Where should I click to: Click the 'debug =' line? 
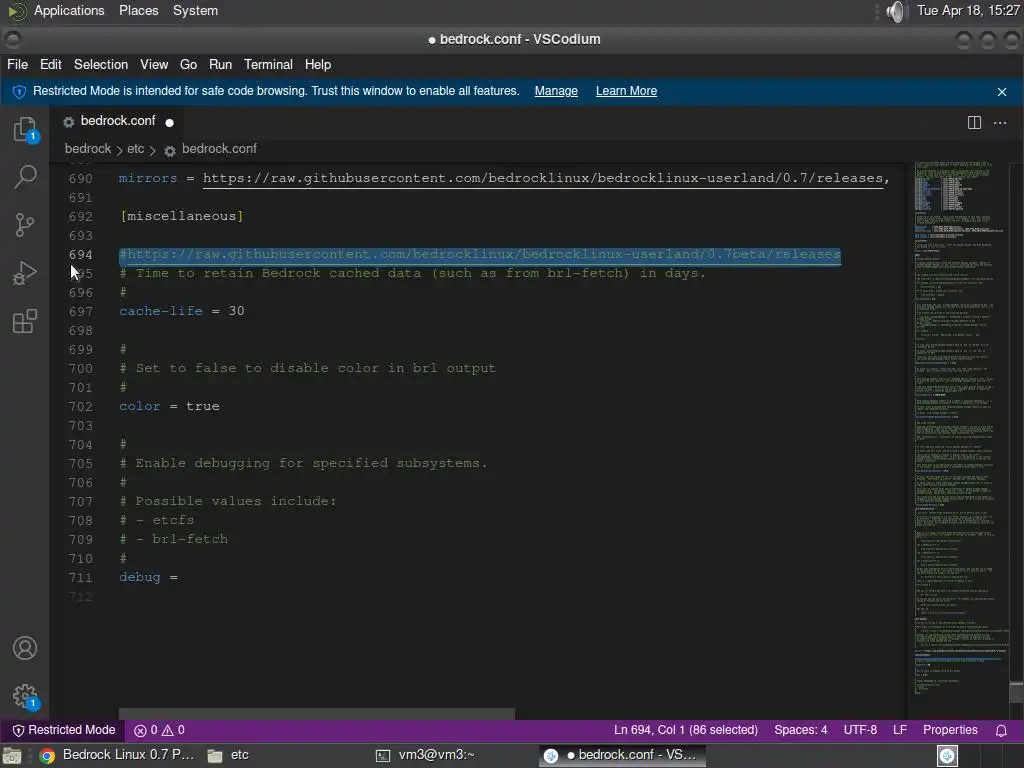(x=148, y=577)
